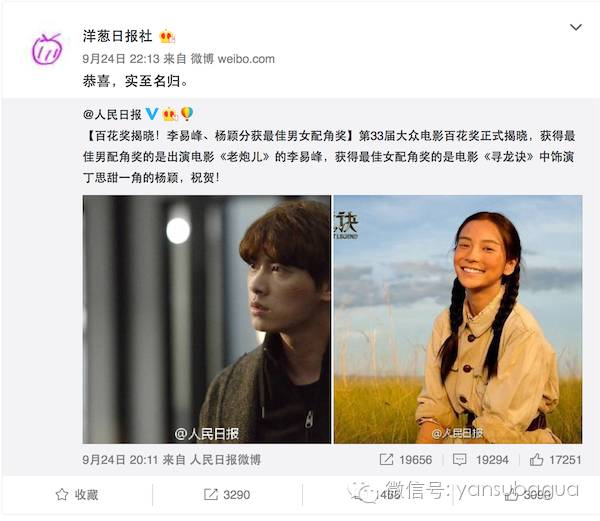Follow the 微博 weibo.com source link
Image resolution: width=600 pixels, height=521 pixels.
tap(233, 59)
